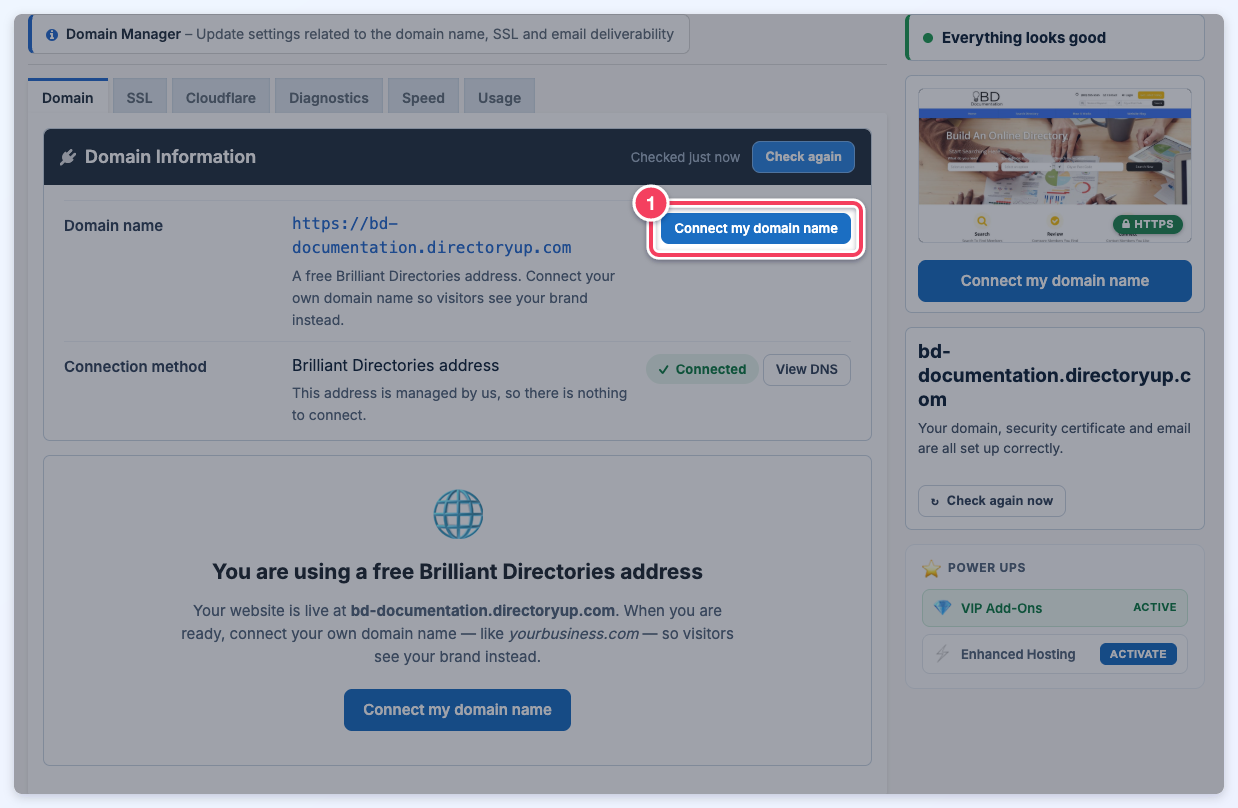Click the ACTIVE label on VIP Add-Ons
The image size is (1238, 808).
point(1155,607)
